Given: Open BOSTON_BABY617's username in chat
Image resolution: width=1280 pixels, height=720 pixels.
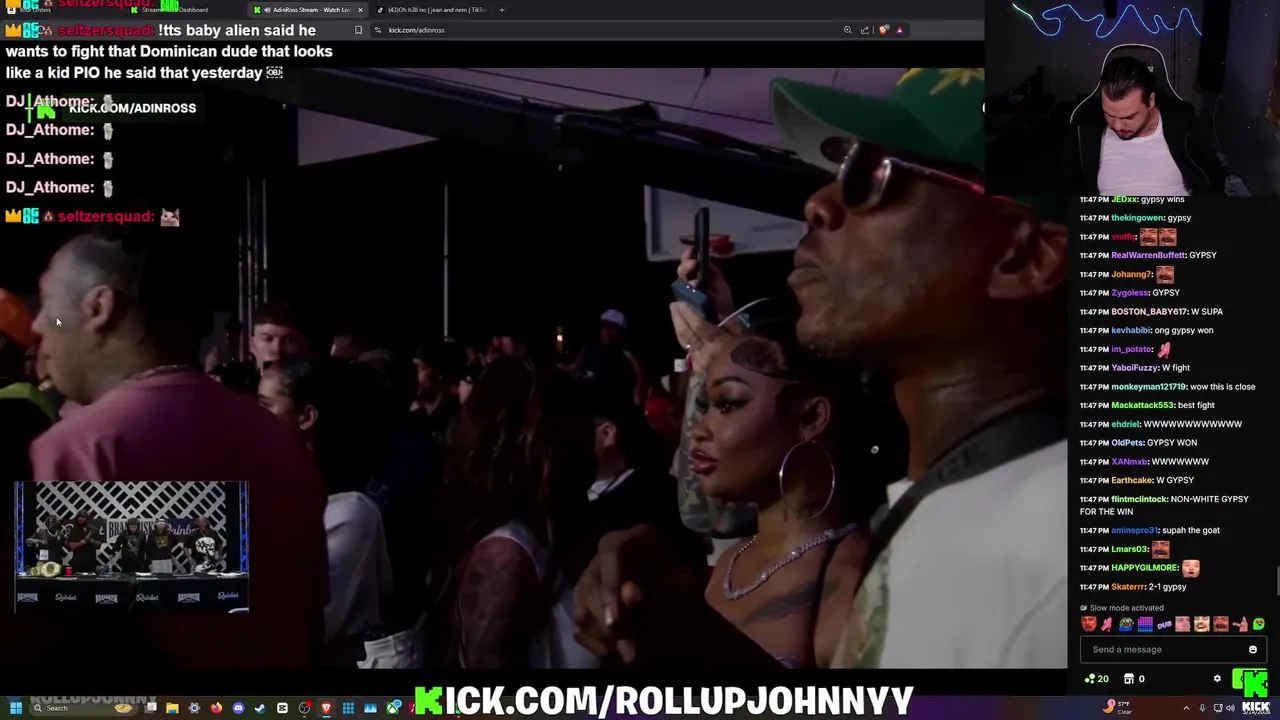Looking at the screenshot, I should point(1149,311).
